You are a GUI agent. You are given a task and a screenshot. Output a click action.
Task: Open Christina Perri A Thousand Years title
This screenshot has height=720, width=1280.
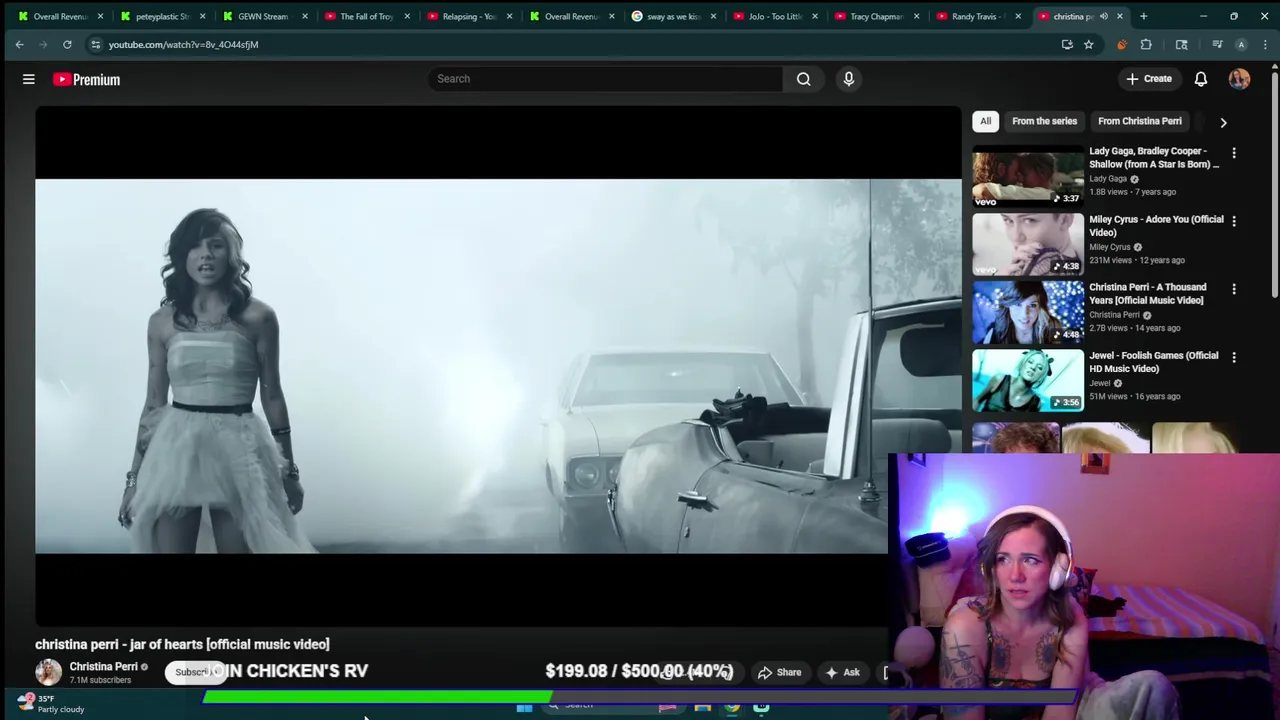[1148, 294]
